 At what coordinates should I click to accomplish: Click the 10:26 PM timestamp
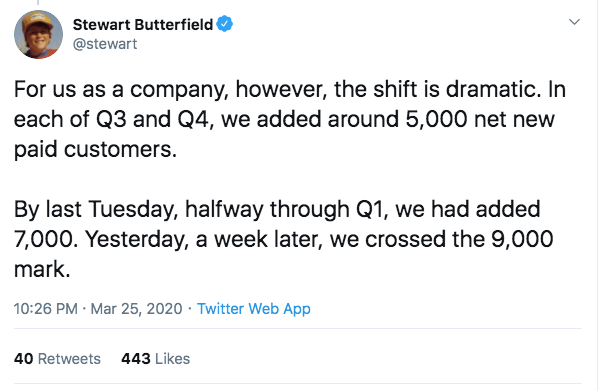point(46,309)
